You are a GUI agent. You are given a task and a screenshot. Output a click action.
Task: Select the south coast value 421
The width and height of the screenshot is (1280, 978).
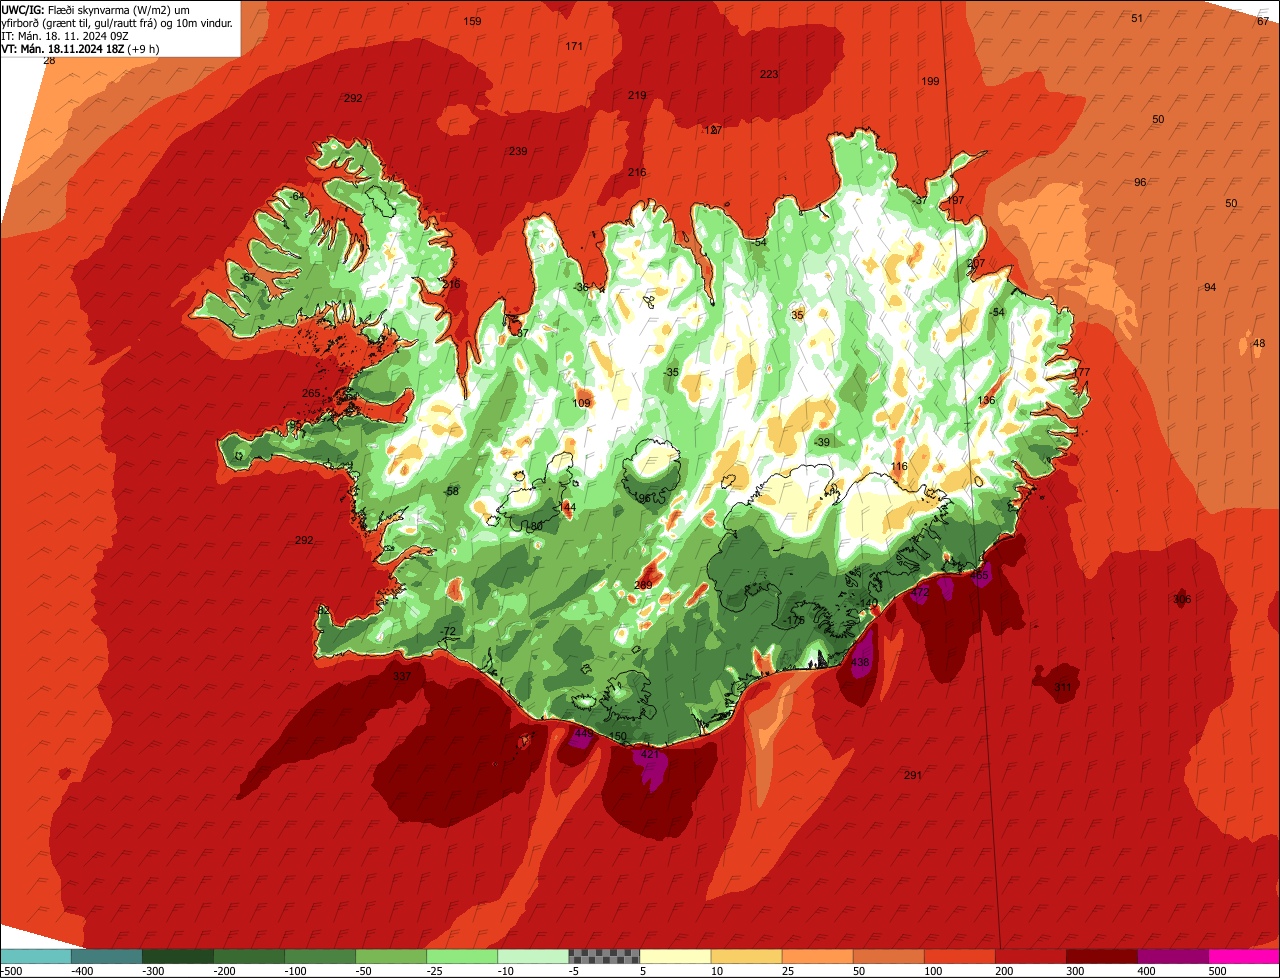click(x=650, y=754)
